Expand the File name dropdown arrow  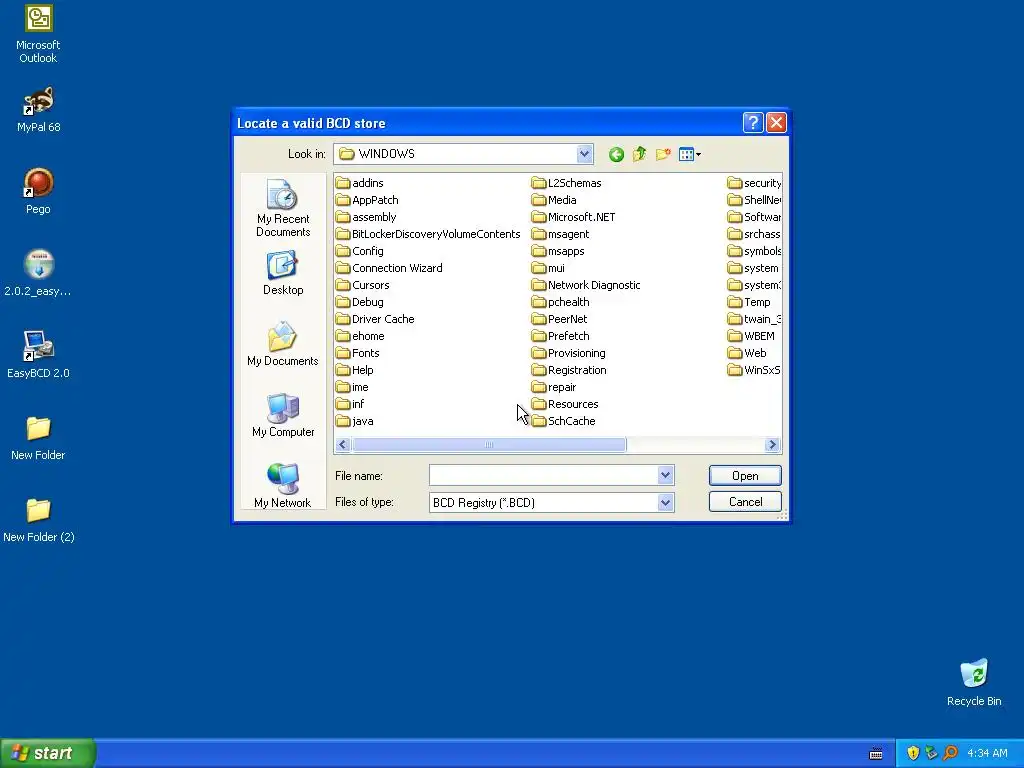click(665, 475)
